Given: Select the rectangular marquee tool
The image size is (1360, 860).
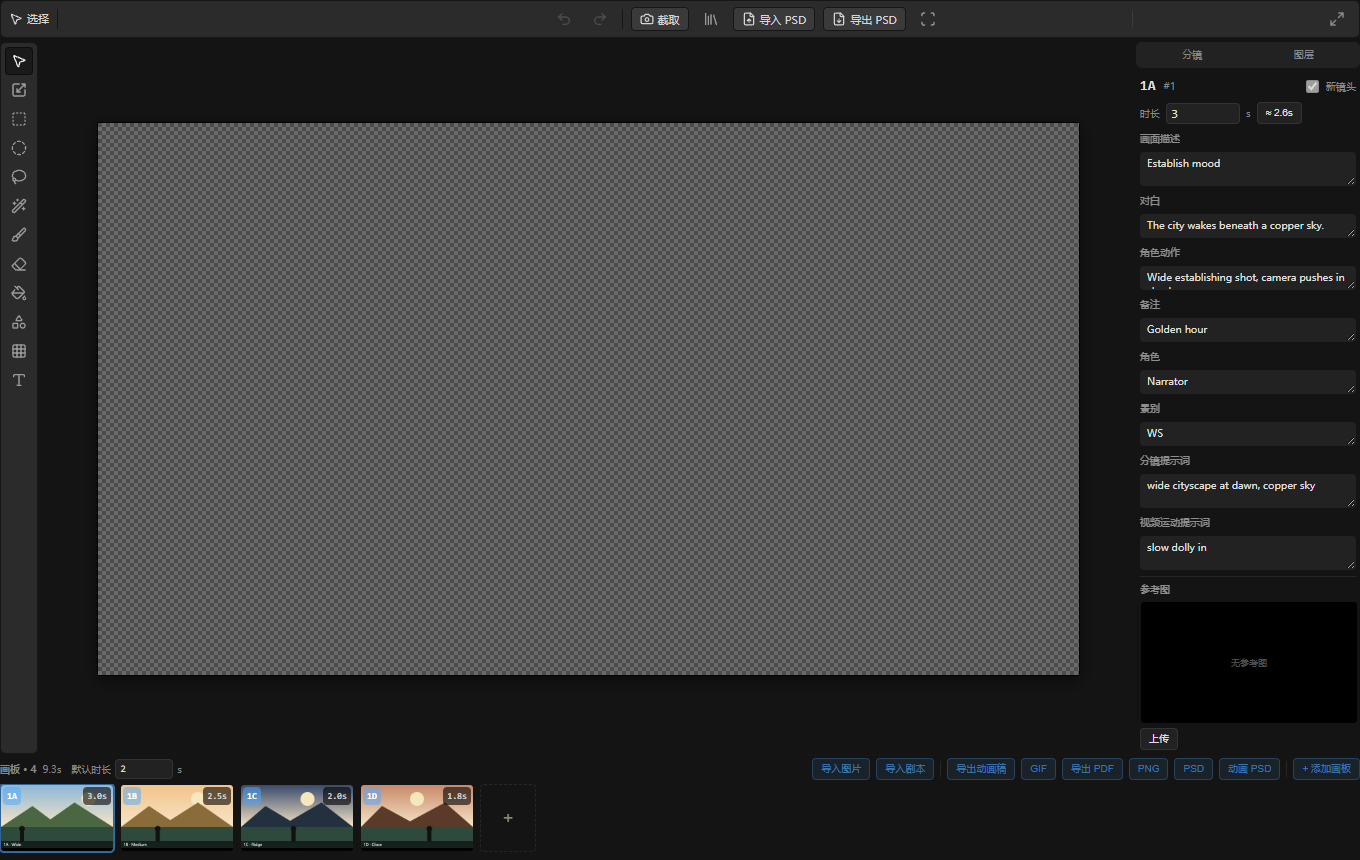Looking at the screenshot, I should (x=19, y=119).
